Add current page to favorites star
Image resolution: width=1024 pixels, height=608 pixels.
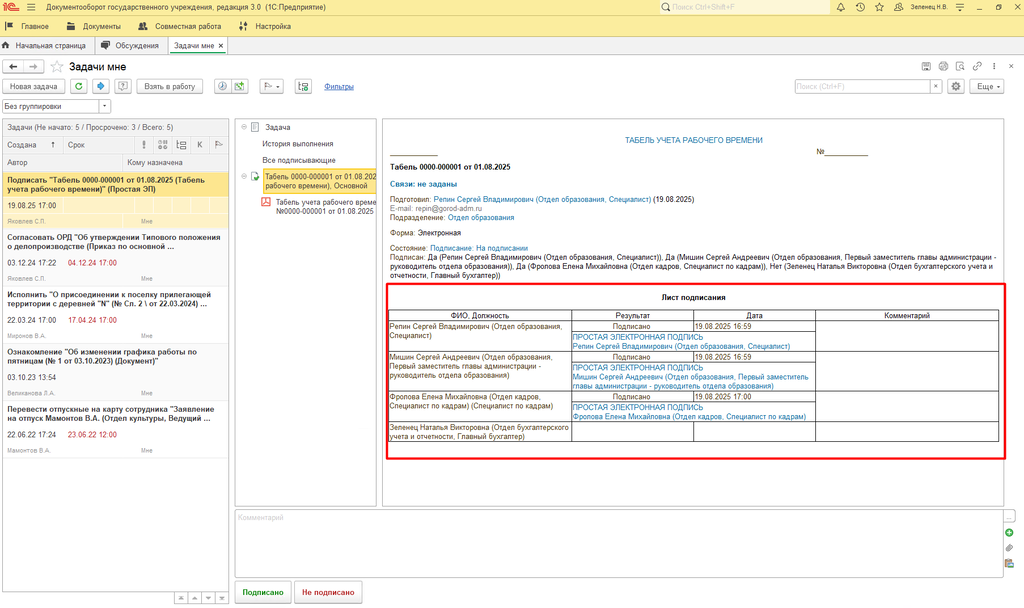click(x=57, y=67)
